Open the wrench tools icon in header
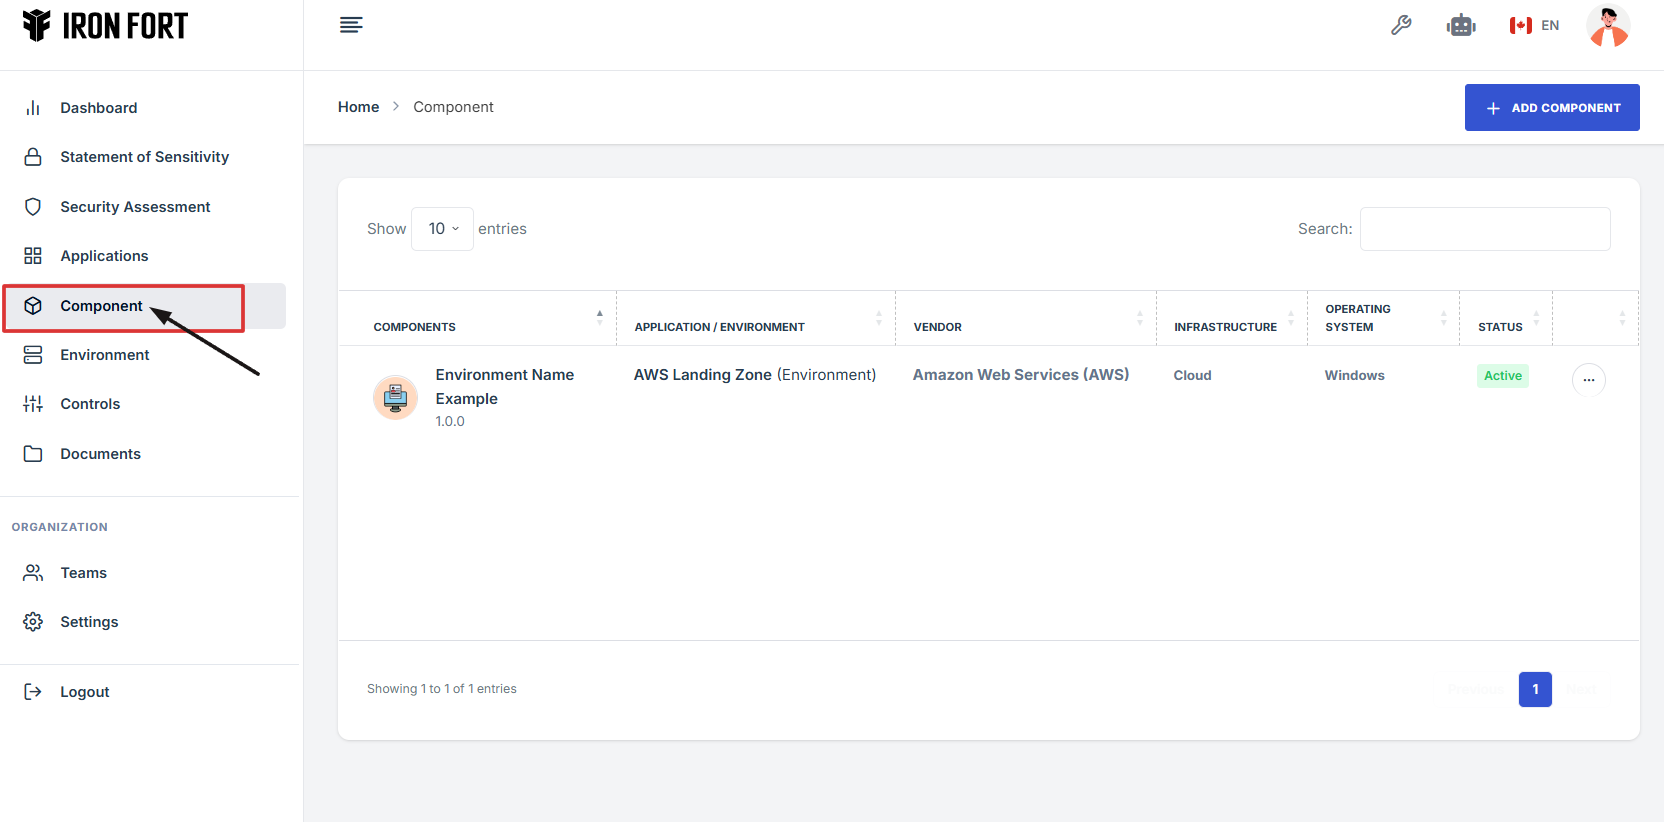The width and height of the screenshot is (1664, 822). (x=1401, y=26)
